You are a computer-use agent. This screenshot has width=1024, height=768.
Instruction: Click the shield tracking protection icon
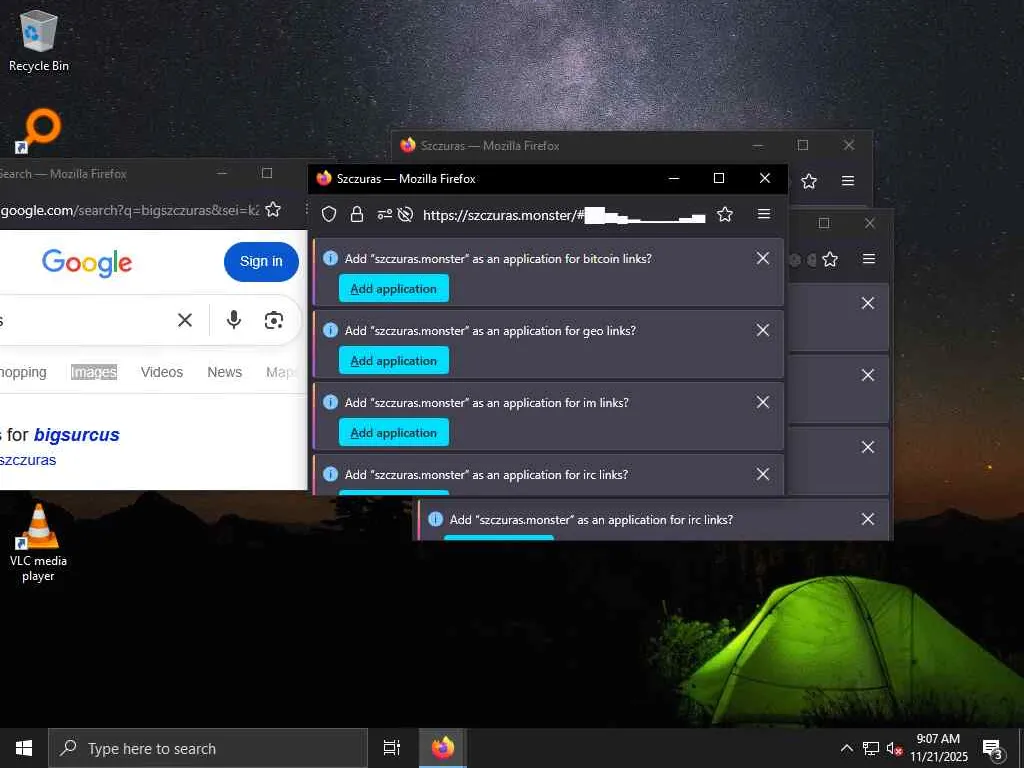click(x=329, y=214)
